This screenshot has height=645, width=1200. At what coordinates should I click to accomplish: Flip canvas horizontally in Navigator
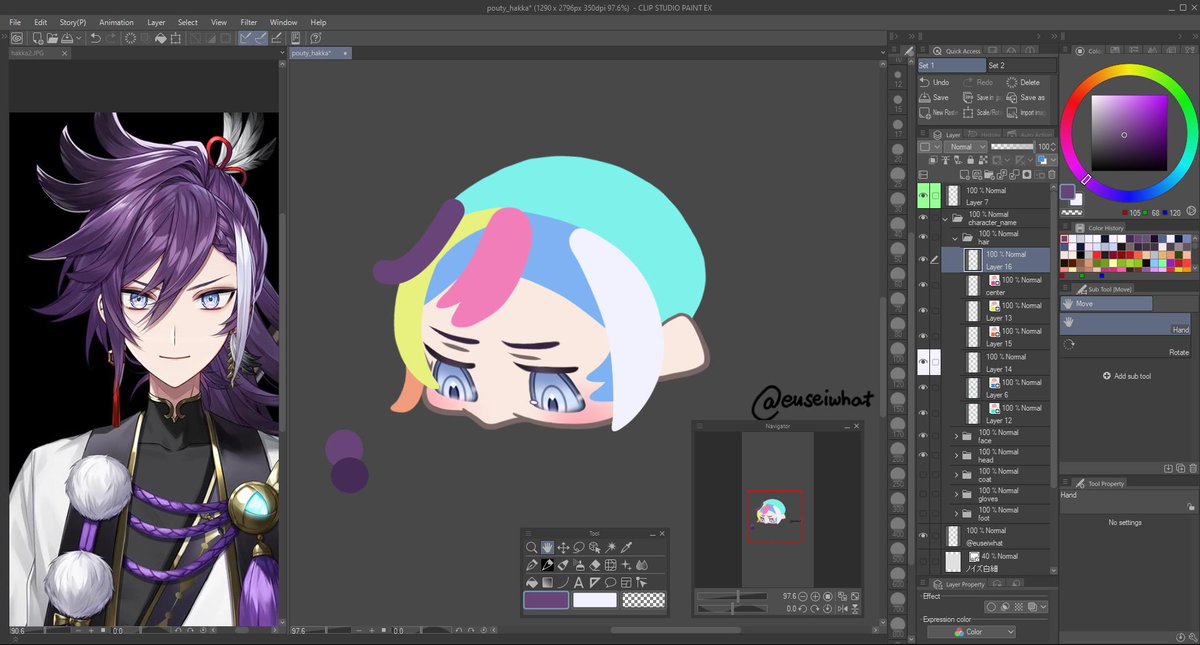pyautogui.click(x=843, y=609)
